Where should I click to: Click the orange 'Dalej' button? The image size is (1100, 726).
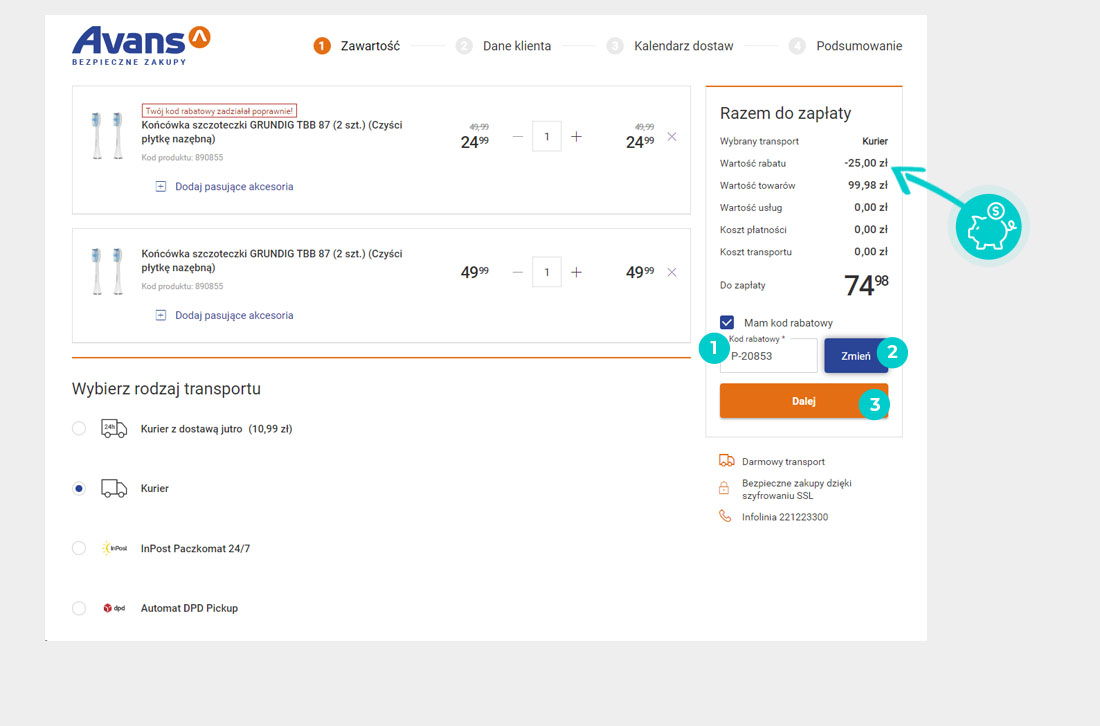(x=804, y=401)
